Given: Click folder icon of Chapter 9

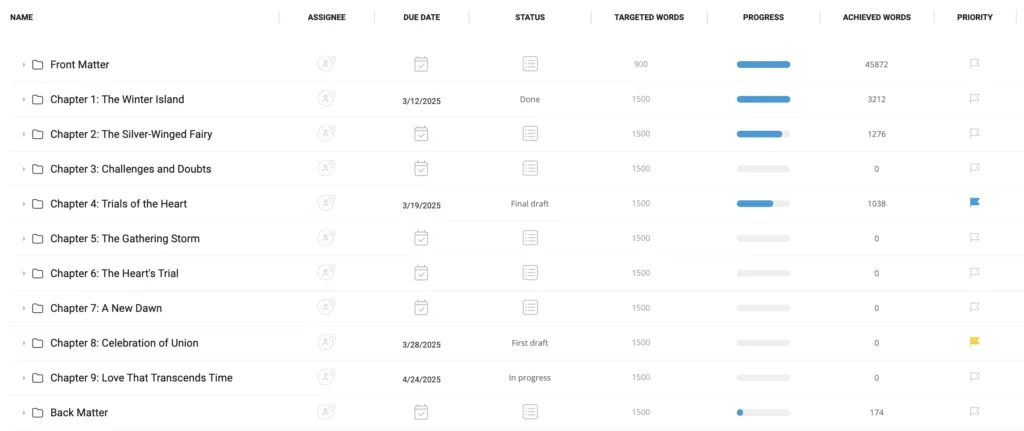Looking at the screenshot, I should pos(38,377).
